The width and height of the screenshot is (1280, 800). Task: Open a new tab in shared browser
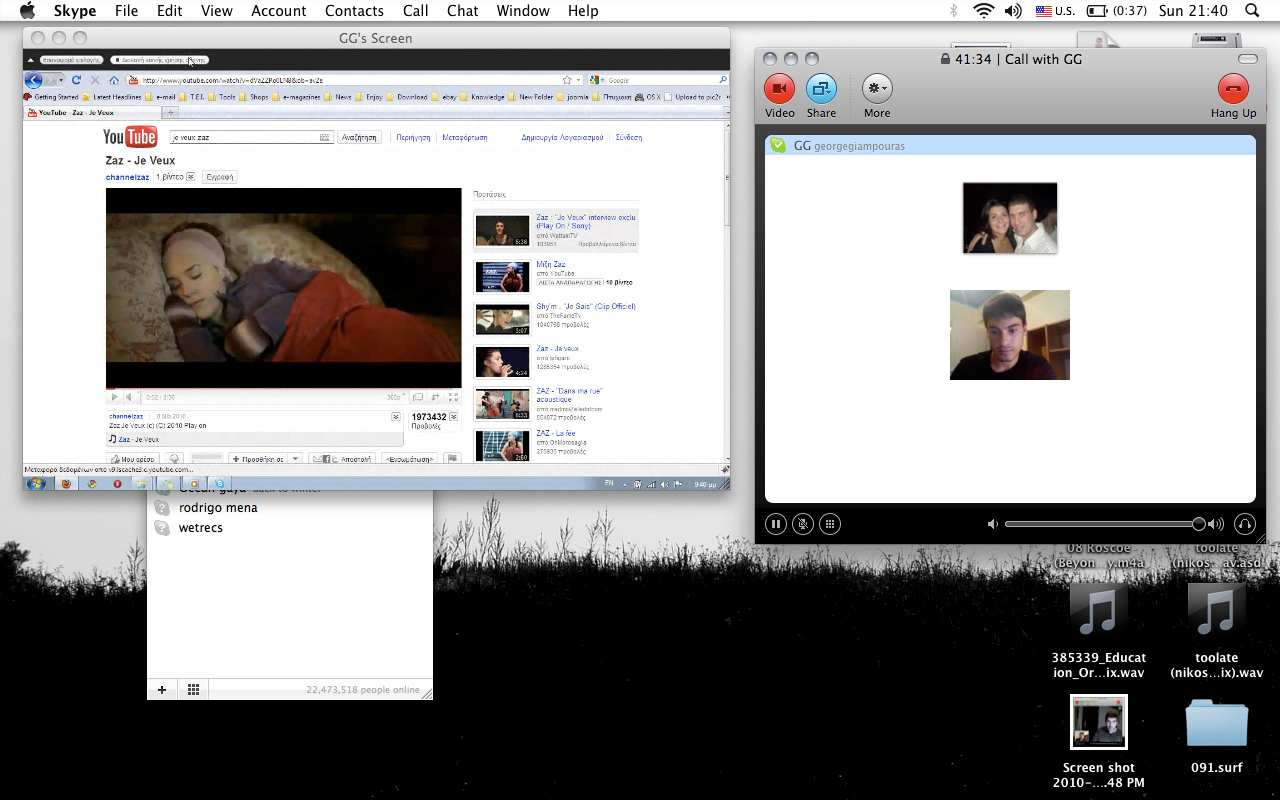(170, 113)
